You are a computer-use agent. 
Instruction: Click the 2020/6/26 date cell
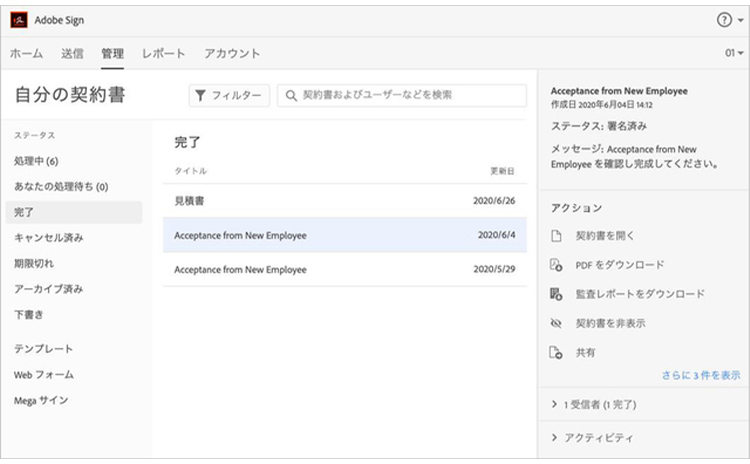click(x=494, y=201)
